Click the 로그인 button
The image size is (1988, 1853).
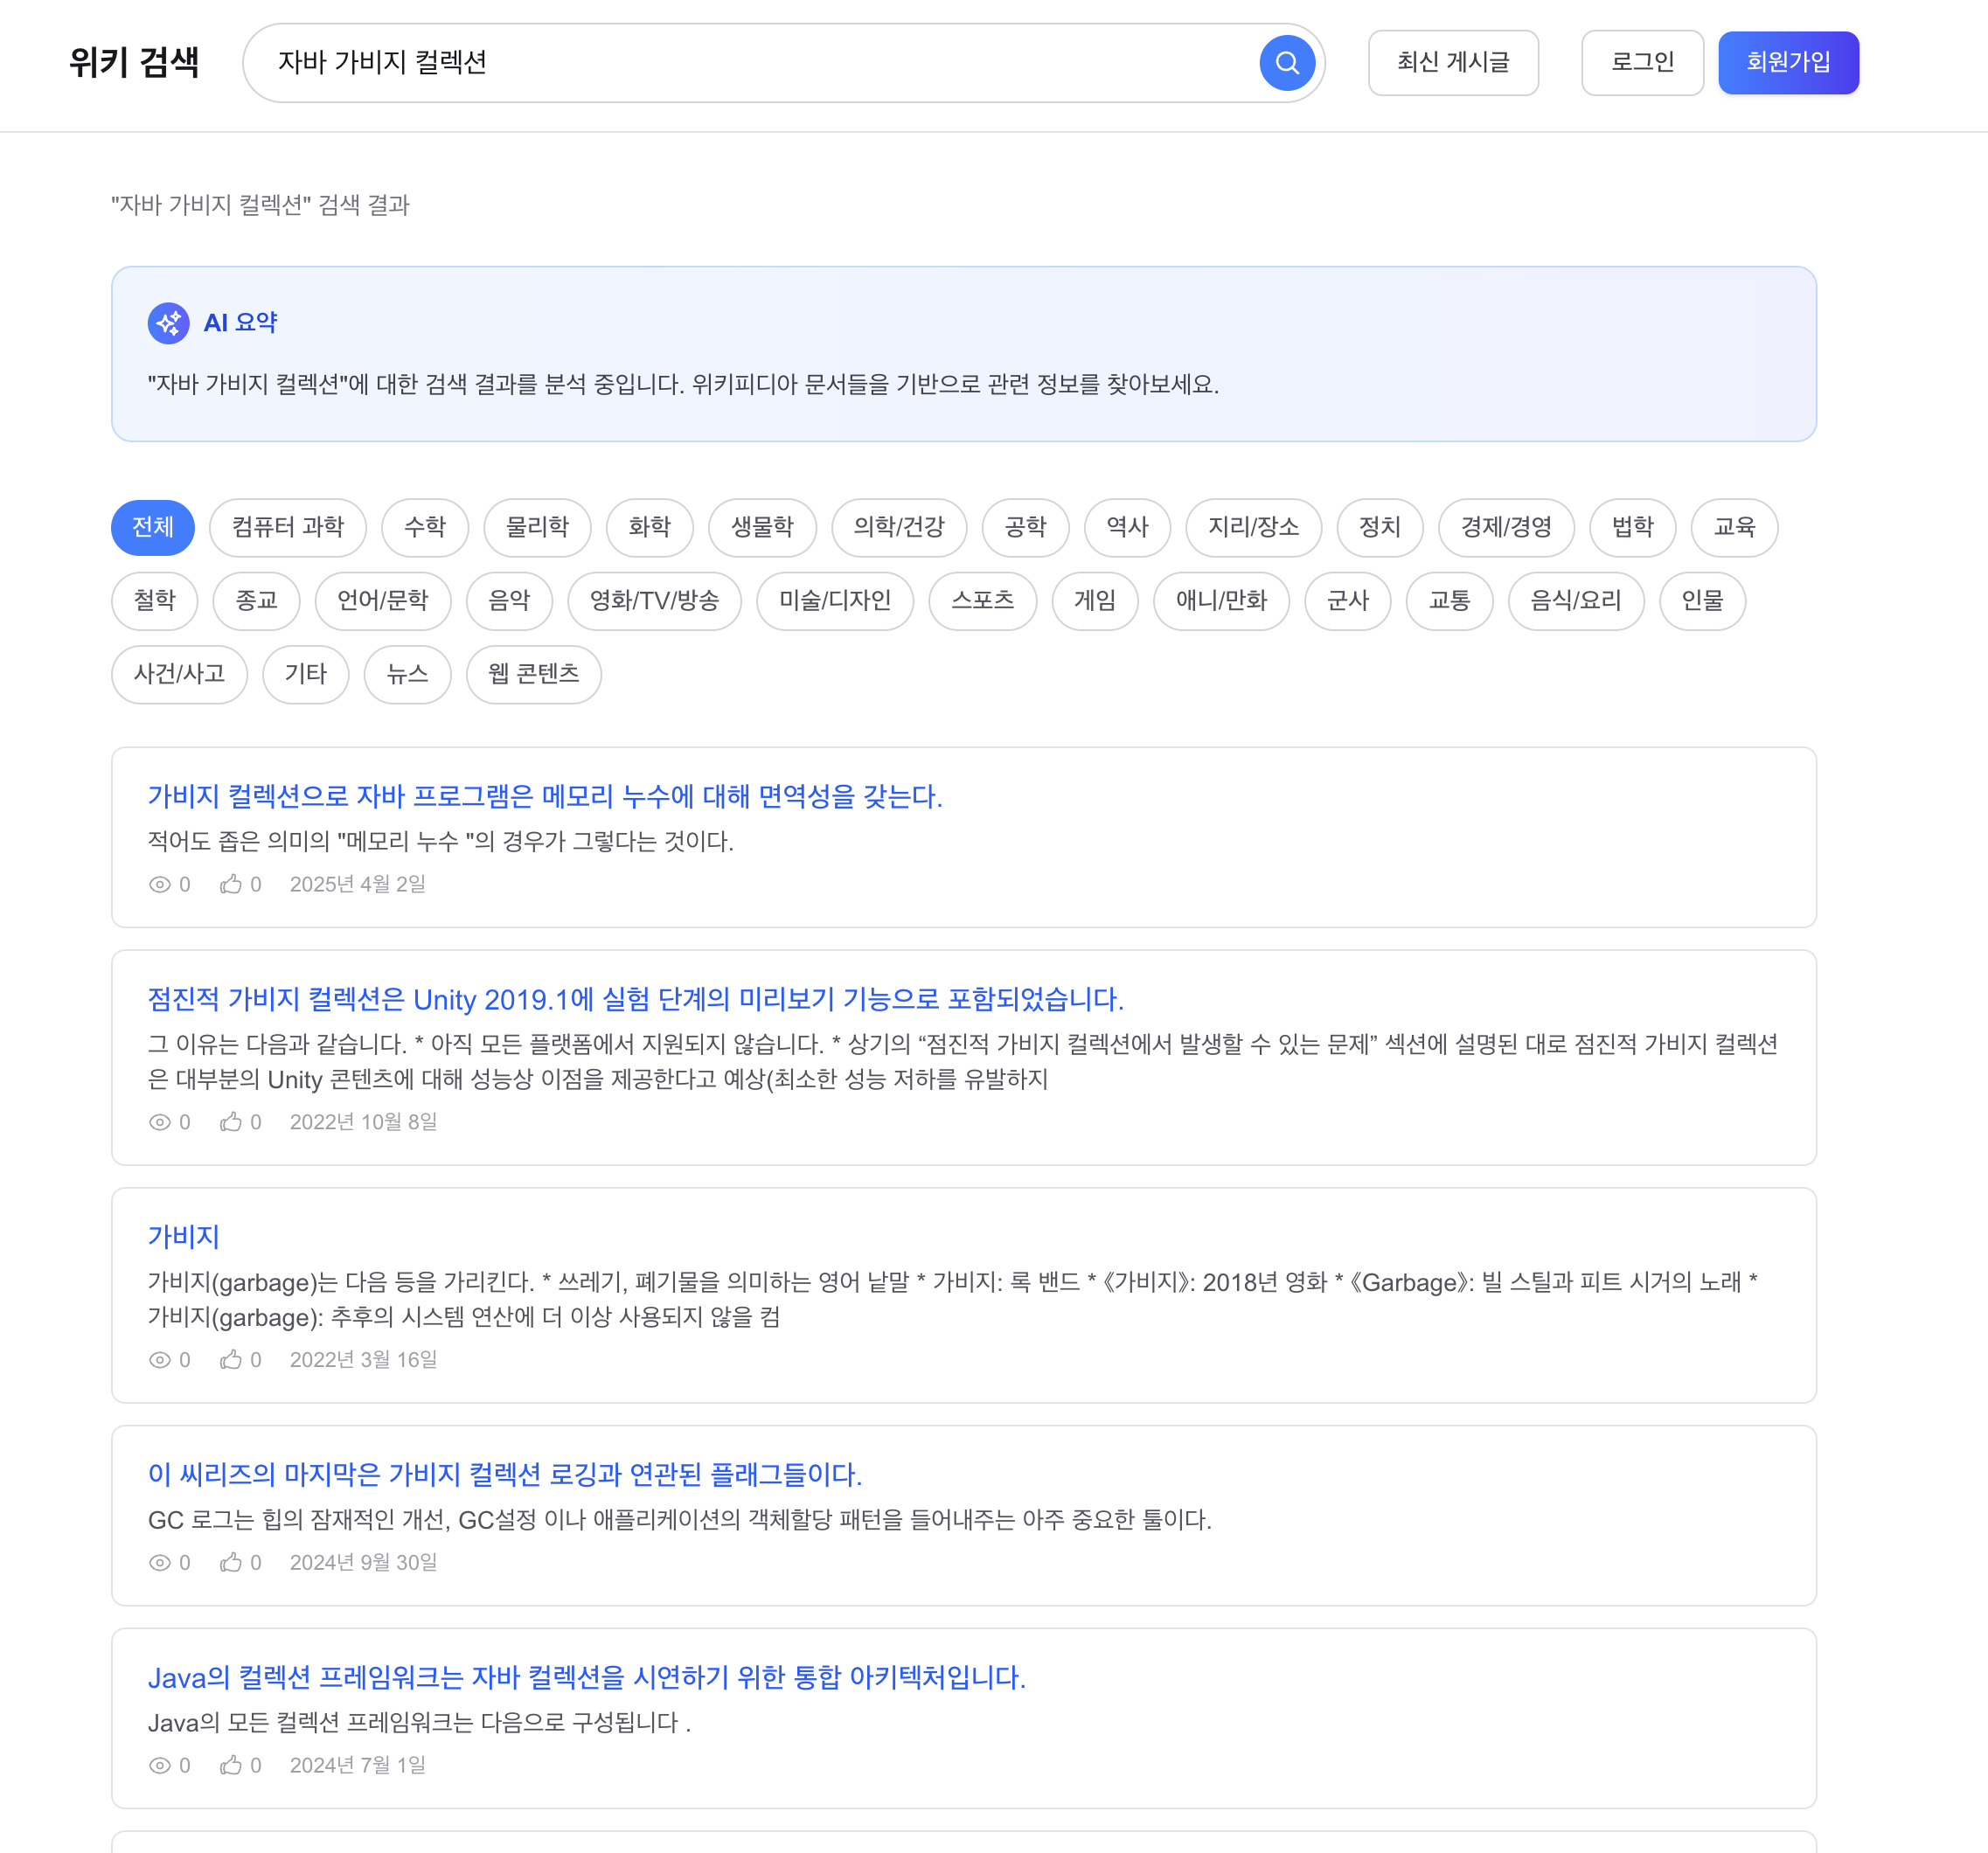(1642, 62)
